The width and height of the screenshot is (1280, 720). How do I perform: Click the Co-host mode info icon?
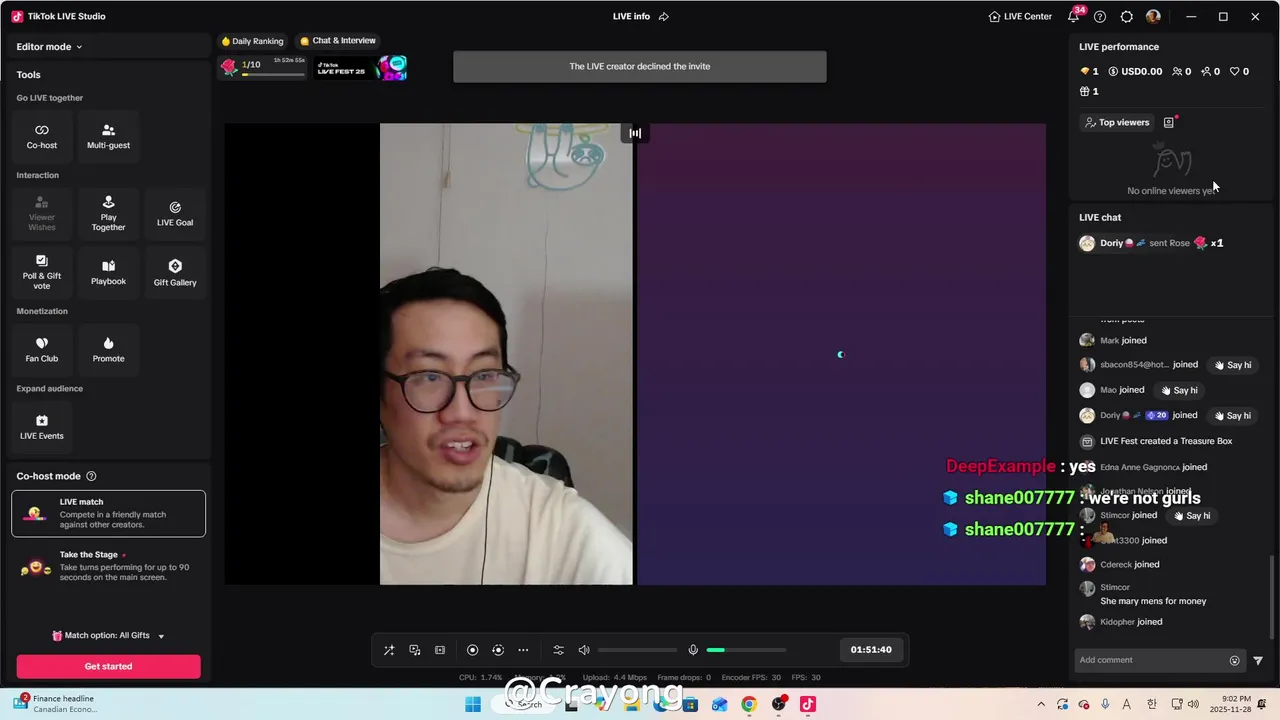click(x=91, y=476)
